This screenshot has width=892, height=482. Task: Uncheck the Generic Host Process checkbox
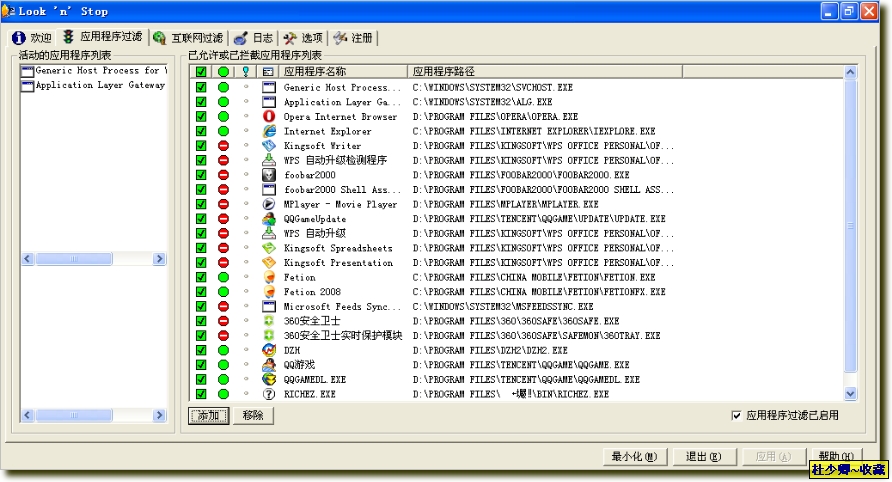[x=201, y=87]
